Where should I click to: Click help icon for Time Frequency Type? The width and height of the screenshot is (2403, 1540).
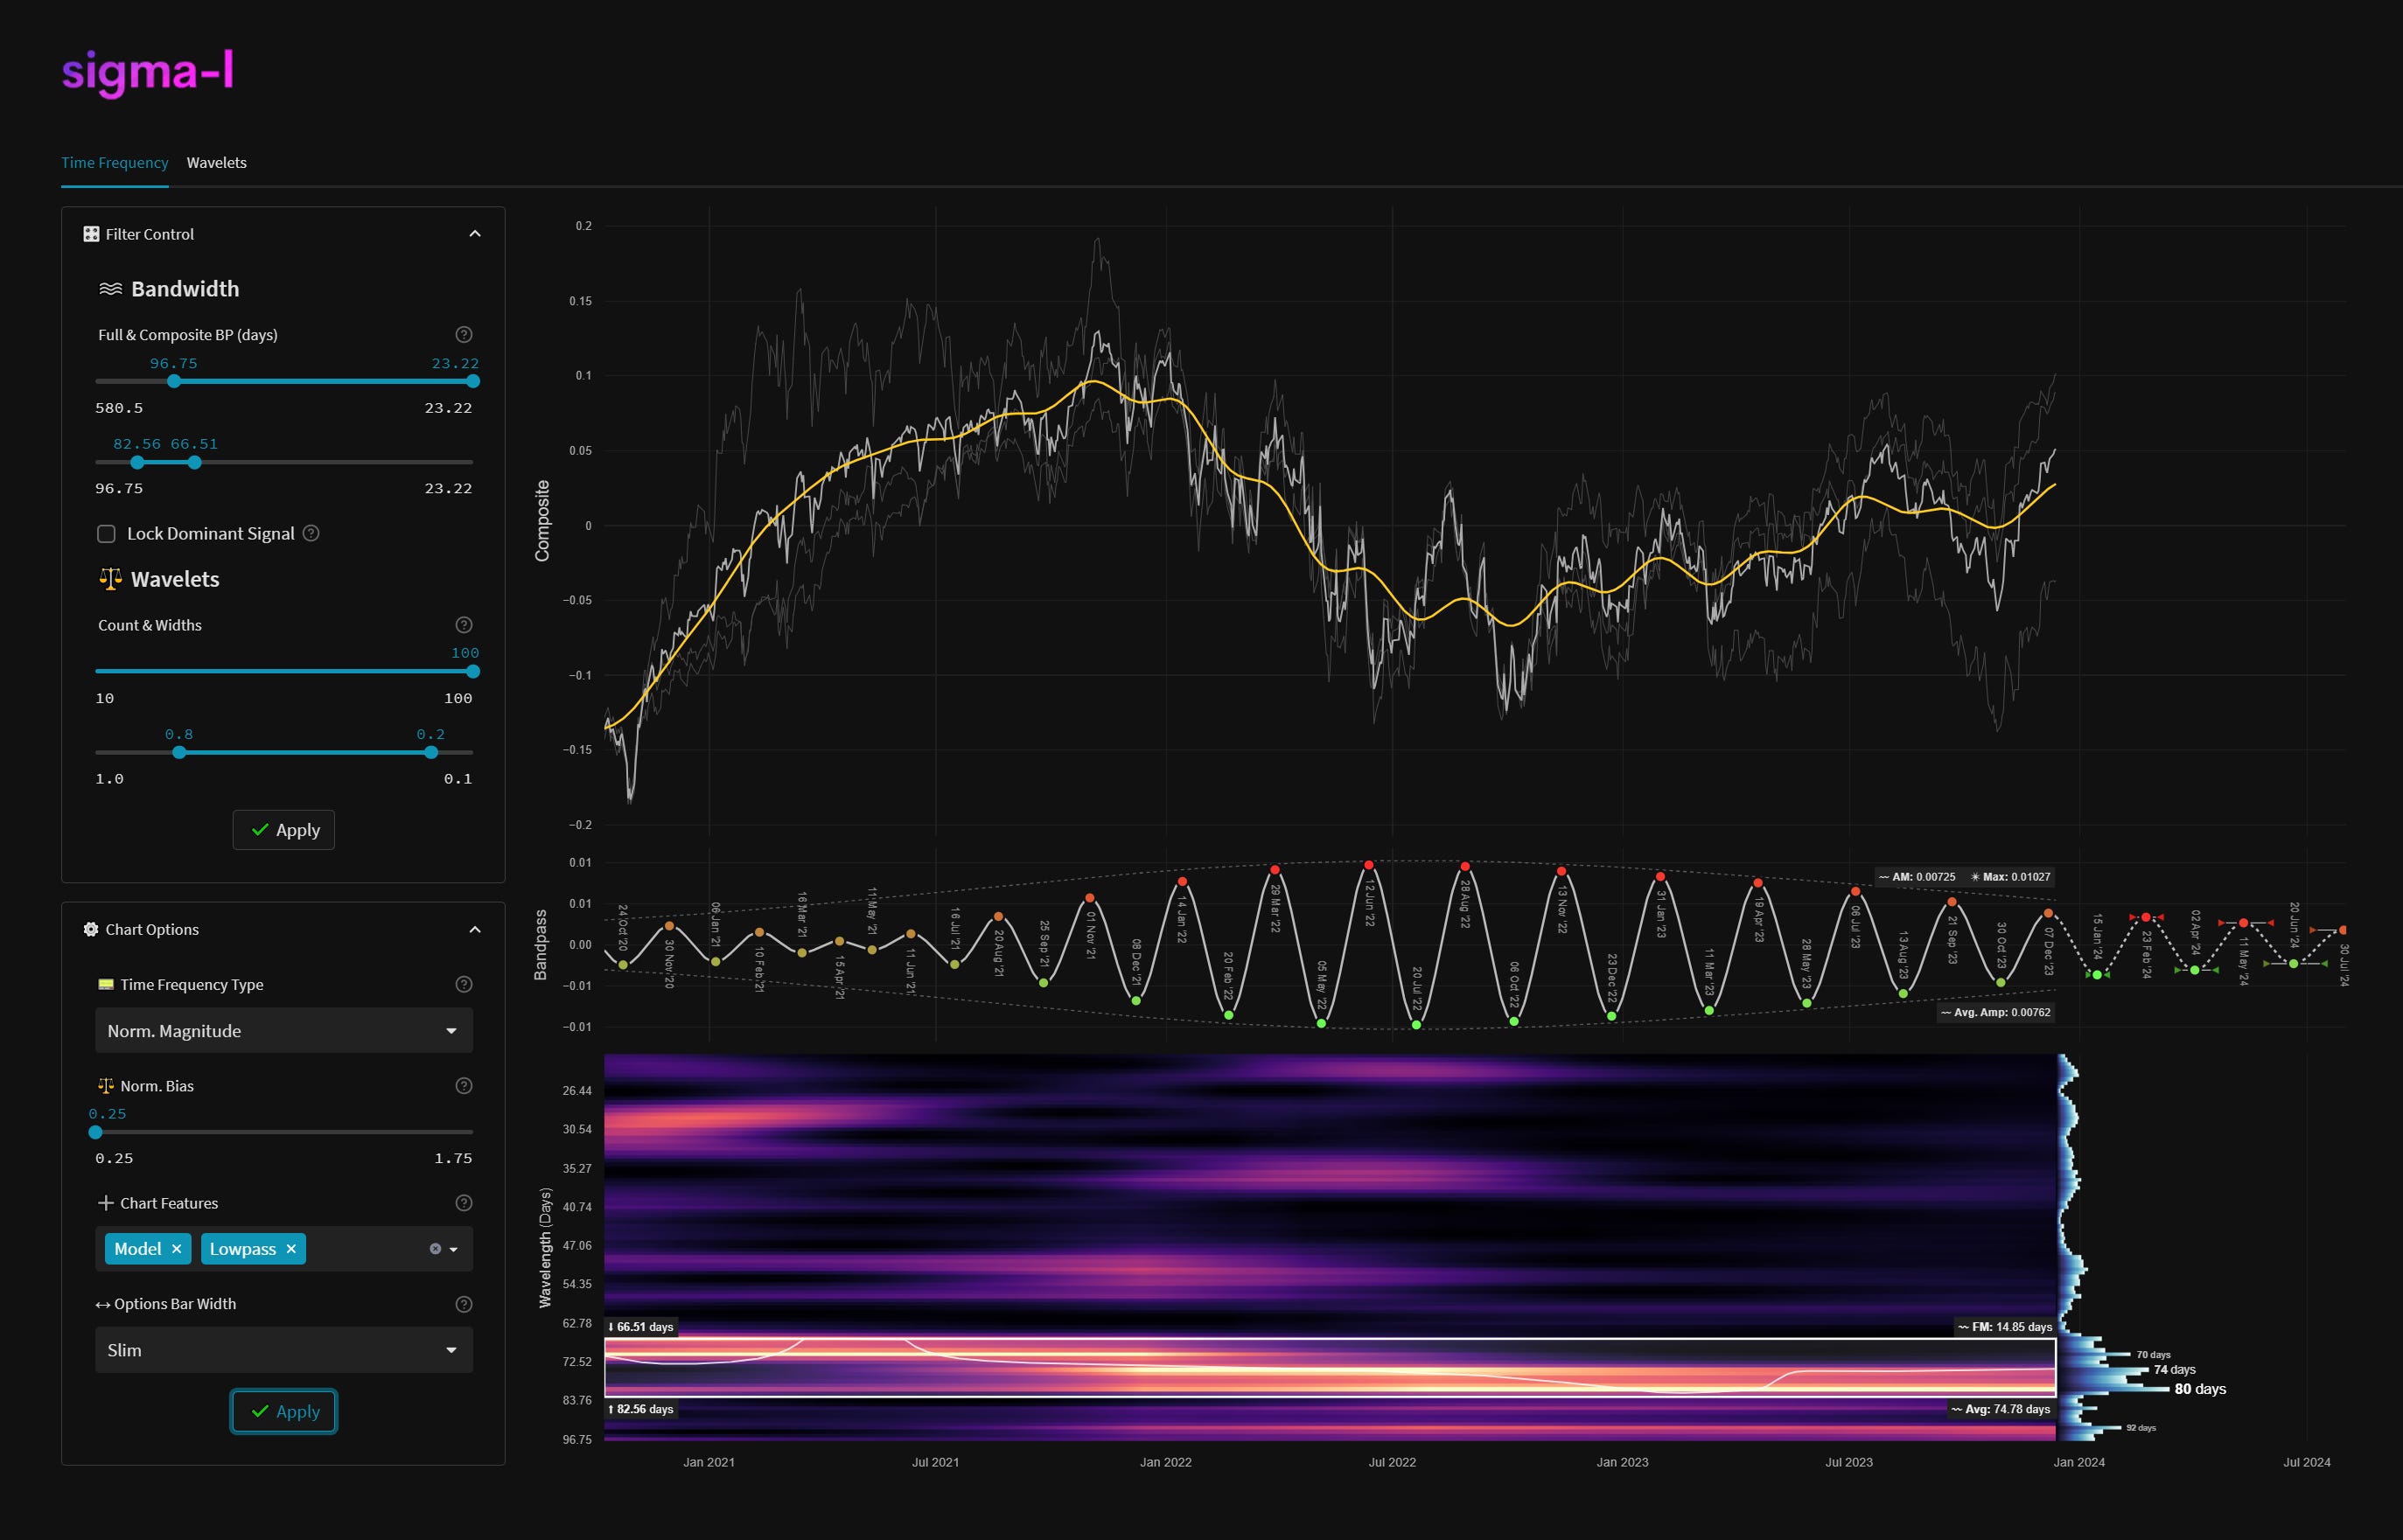[463, 984]
